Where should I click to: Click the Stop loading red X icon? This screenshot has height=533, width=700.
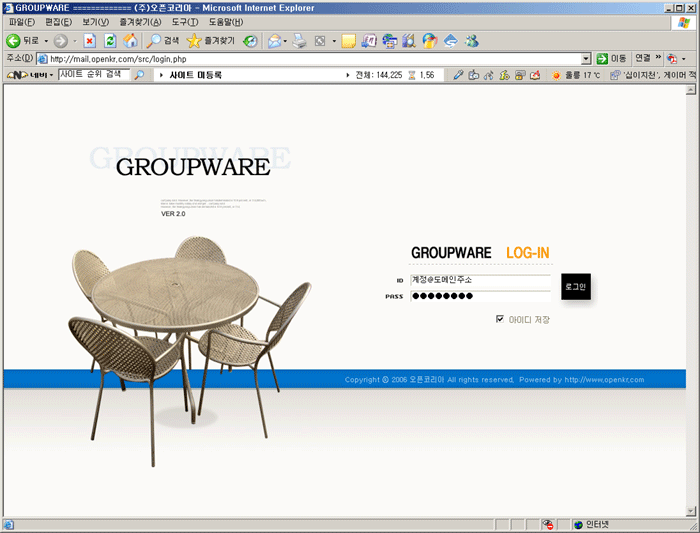coord(89,41)
